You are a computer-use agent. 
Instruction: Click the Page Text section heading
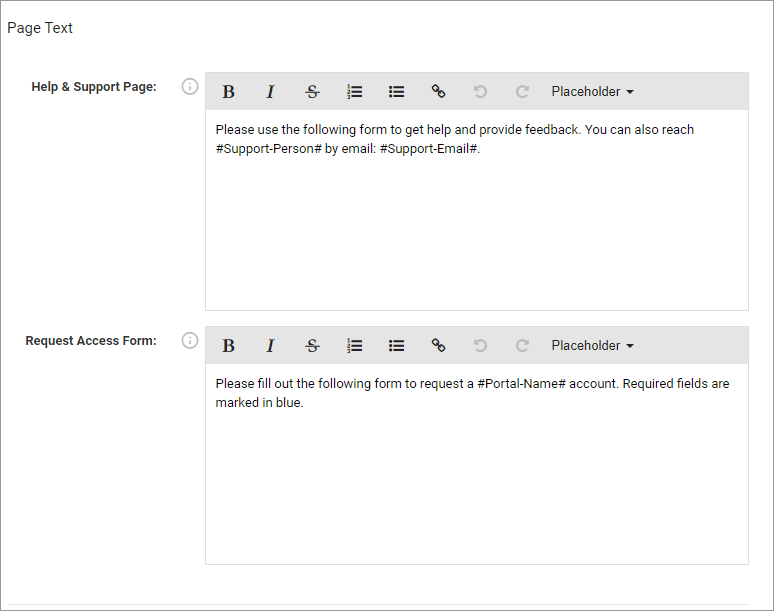[40, 28]
